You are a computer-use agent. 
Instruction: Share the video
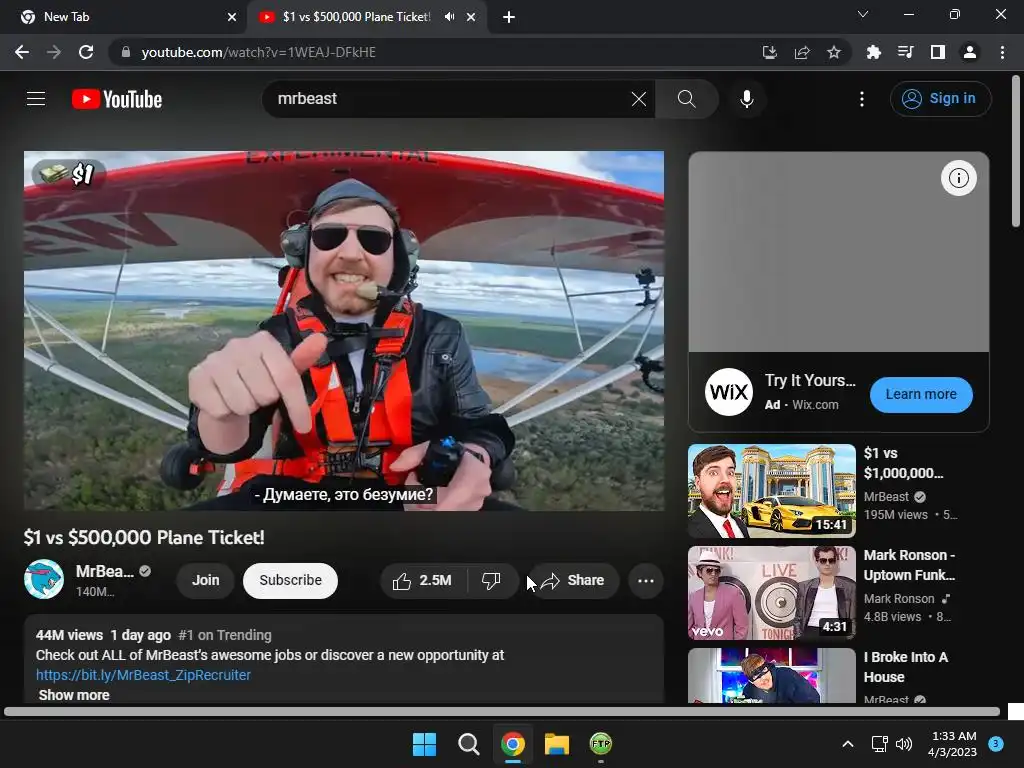pyautogui.click(x=573, y=581)
